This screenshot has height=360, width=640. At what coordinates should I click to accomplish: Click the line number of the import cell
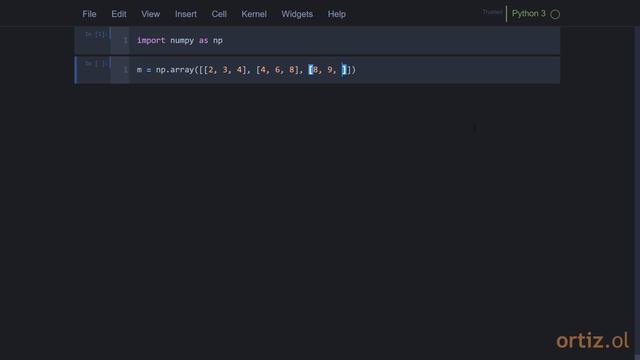[x=125, y=40]
